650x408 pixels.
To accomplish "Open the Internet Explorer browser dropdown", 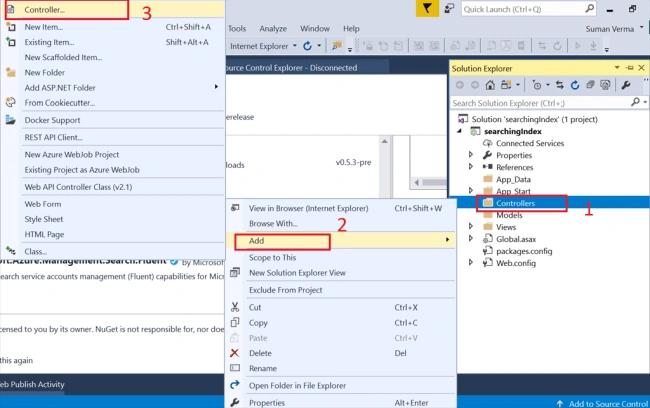I will click(x=295, y=46).
